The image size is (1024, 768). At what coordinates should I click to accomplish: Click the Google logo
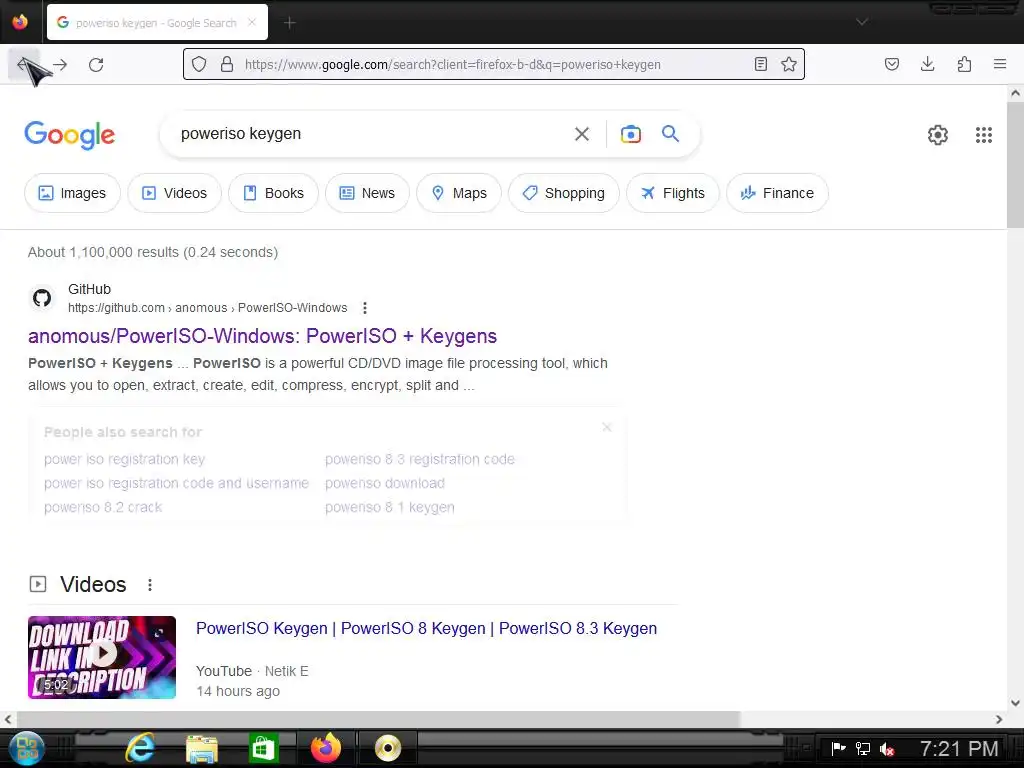[x=70, y=135]
